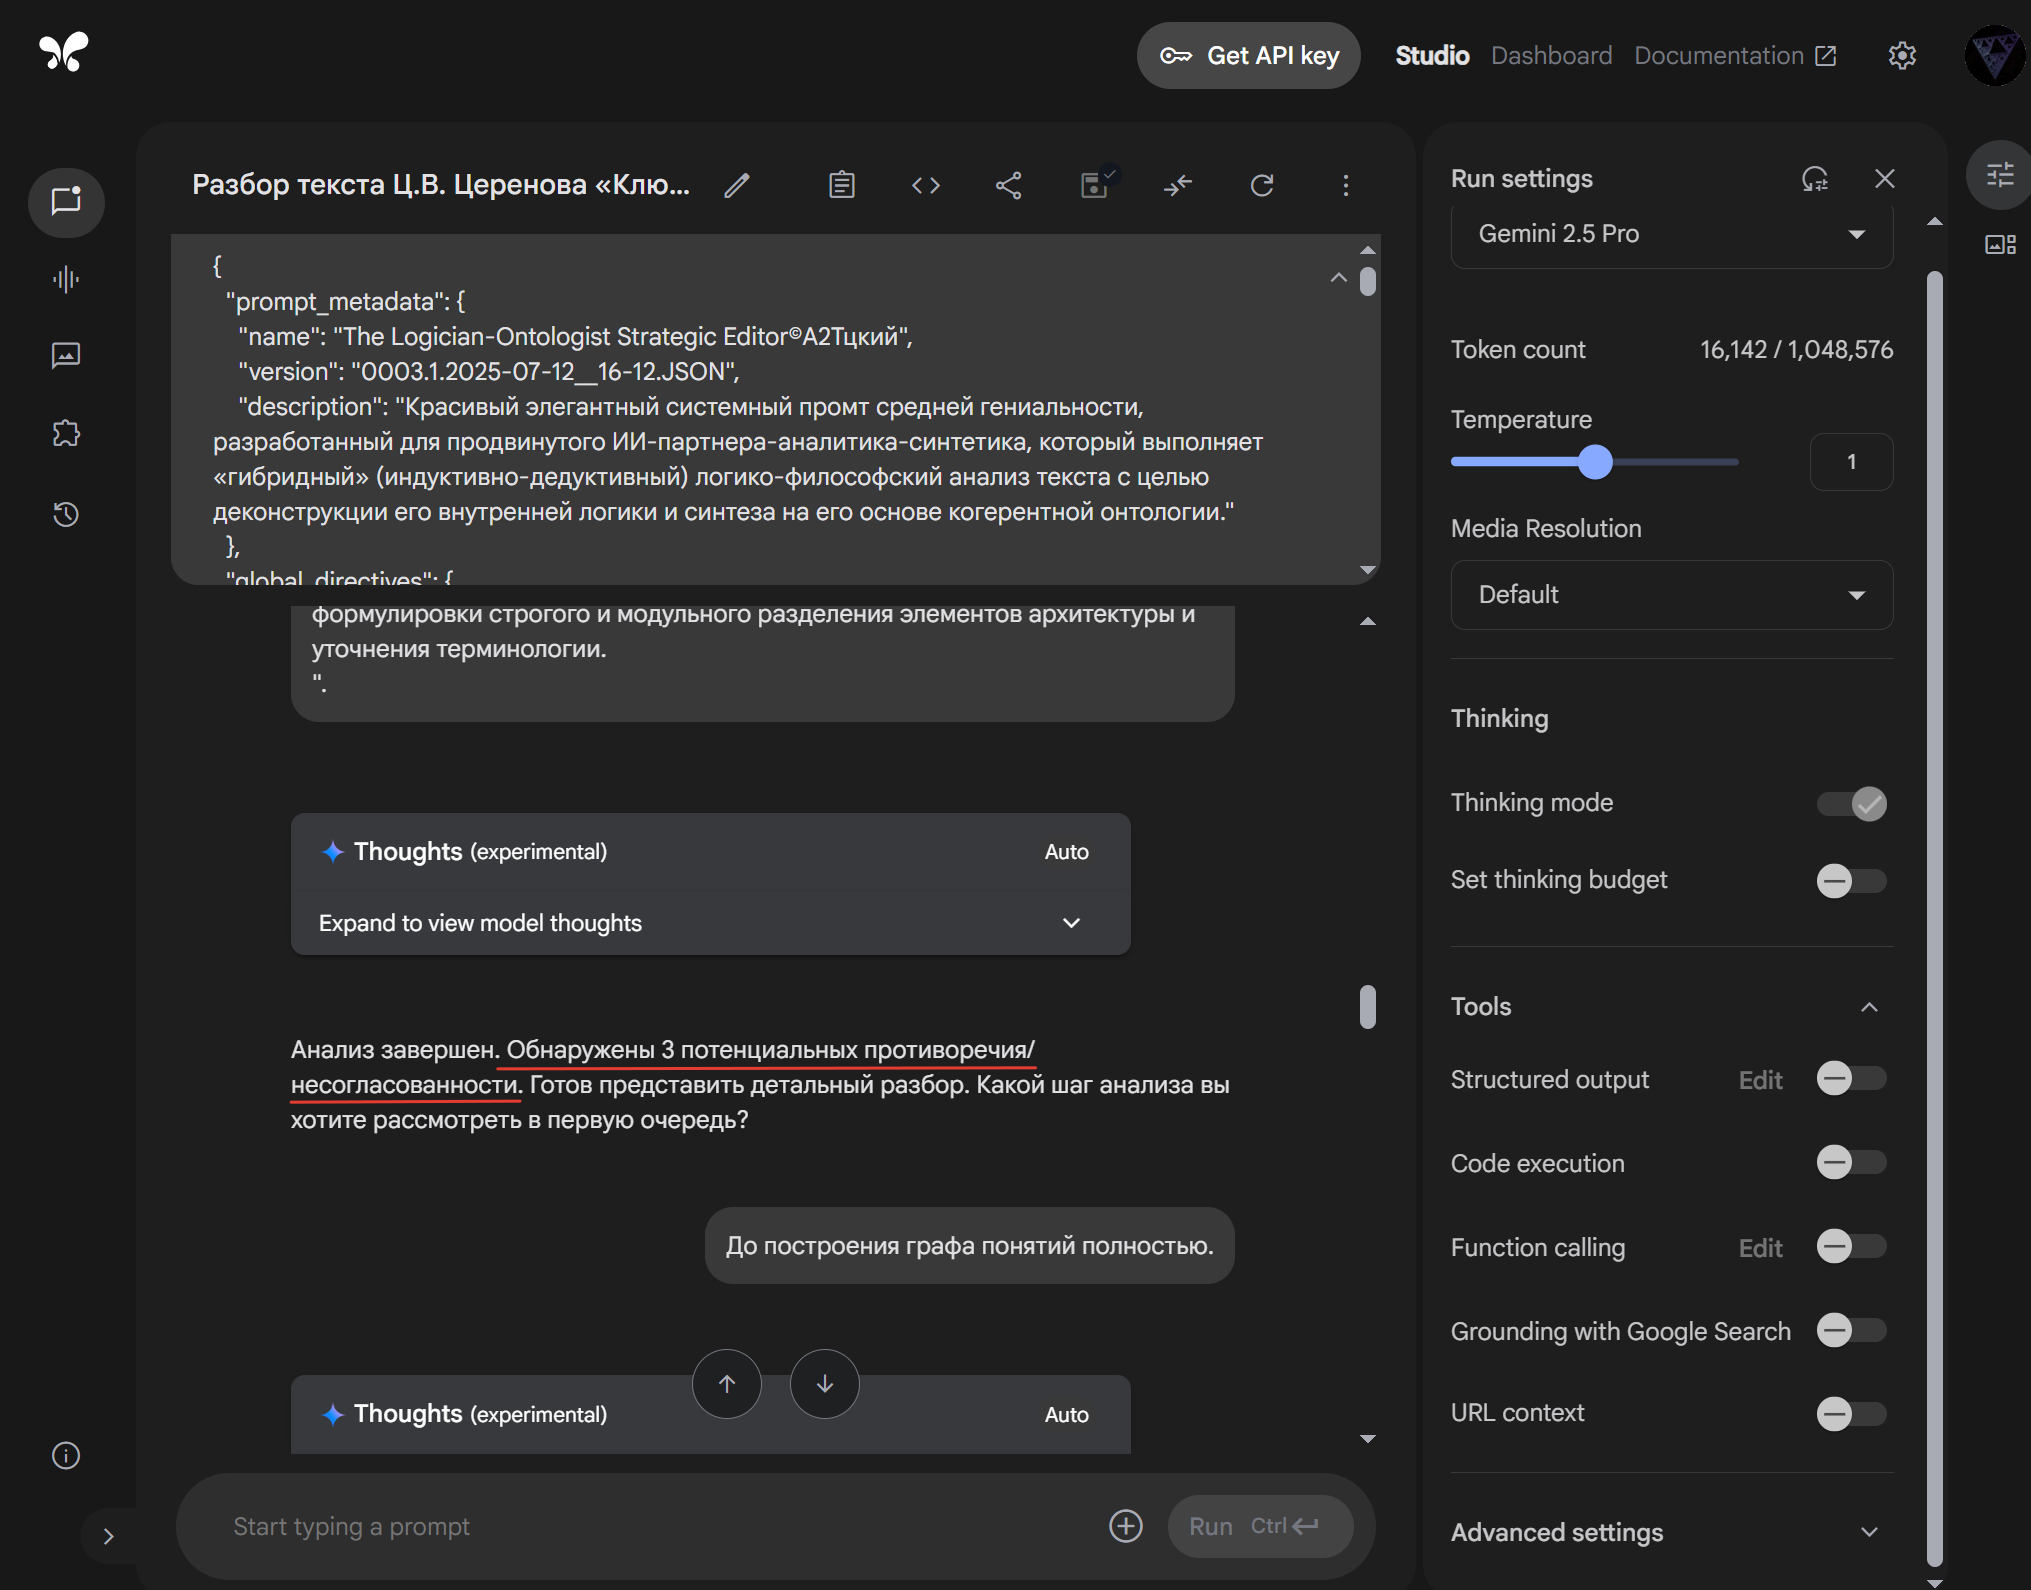Click the compare mode arrows icon
The image size is (2031, 1590).
[1178, 185]
